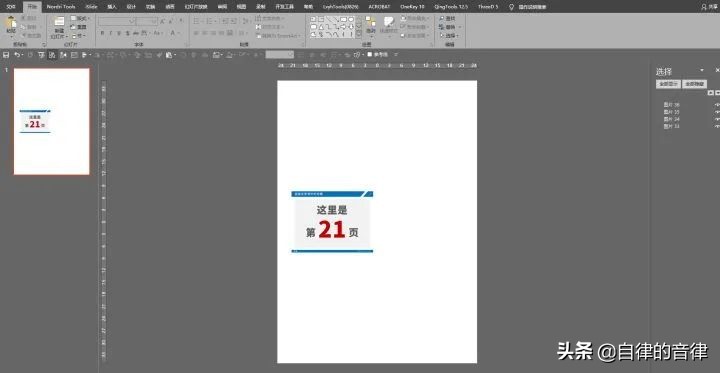The height and width of the screenshot is (373, 720).
Task: Toggle Bold formatting in the font group
Action: pos(102,33)
